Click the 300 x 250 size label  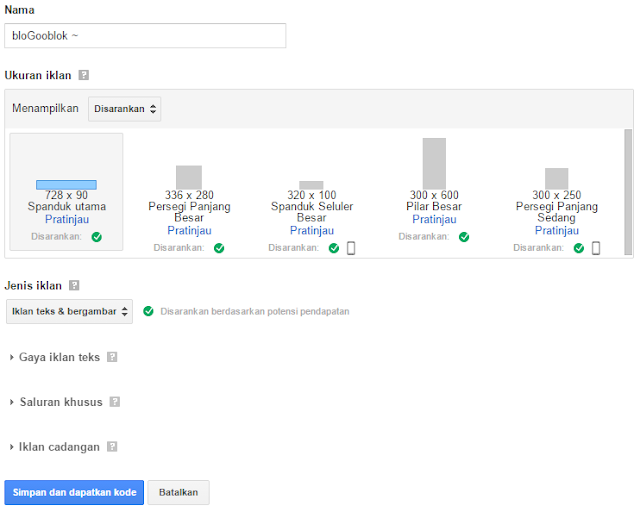557,195
